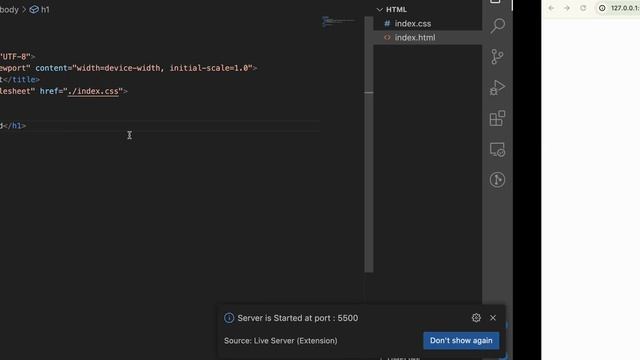Reload the browser page
640x360 pixels.
583,8
